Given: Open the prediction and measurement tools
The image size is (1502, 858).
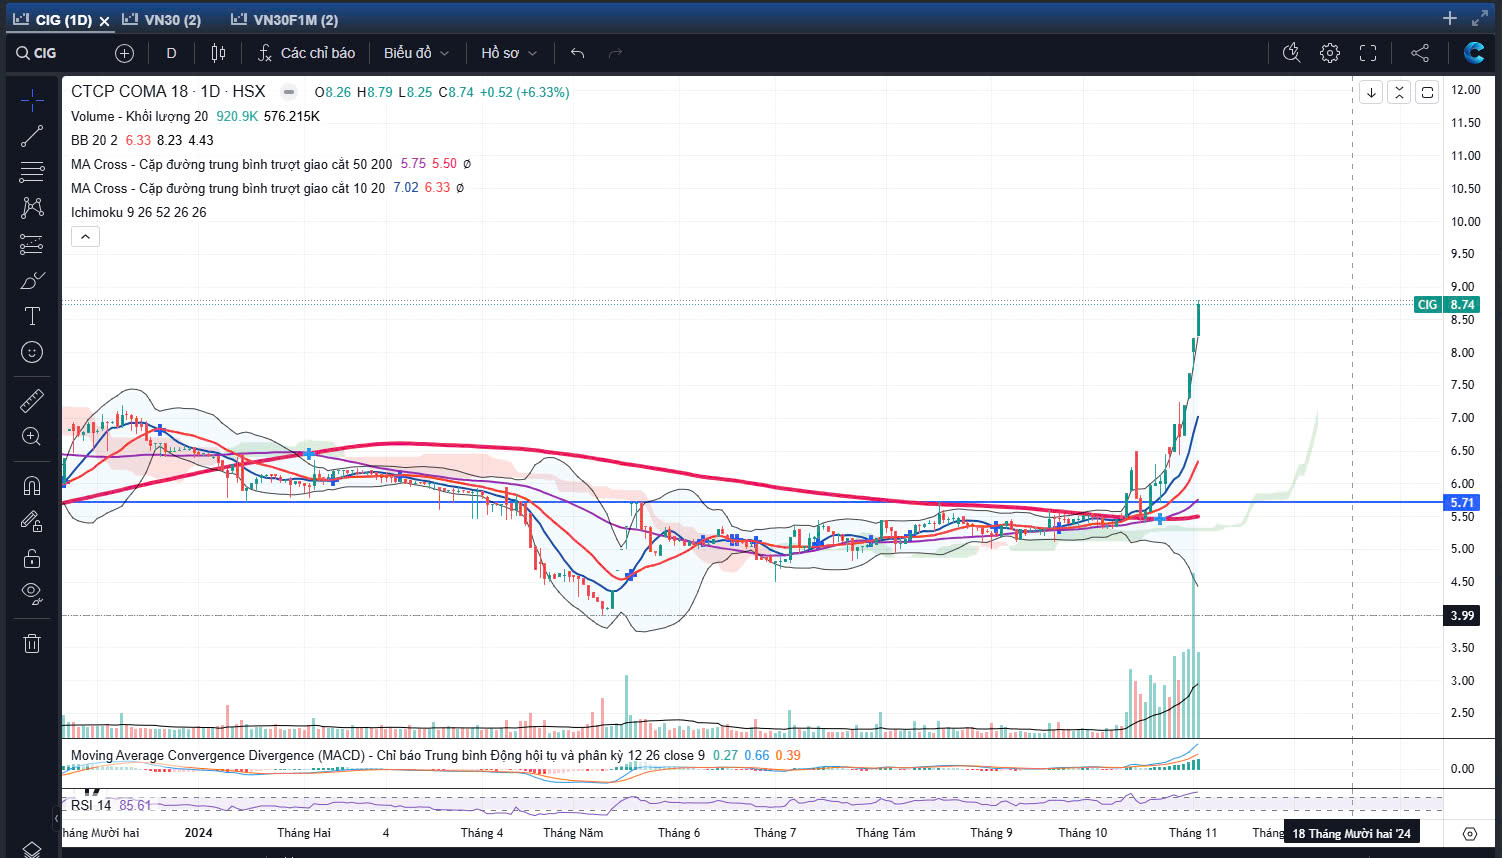Looking at the screenshot, I should coord(32,244).
